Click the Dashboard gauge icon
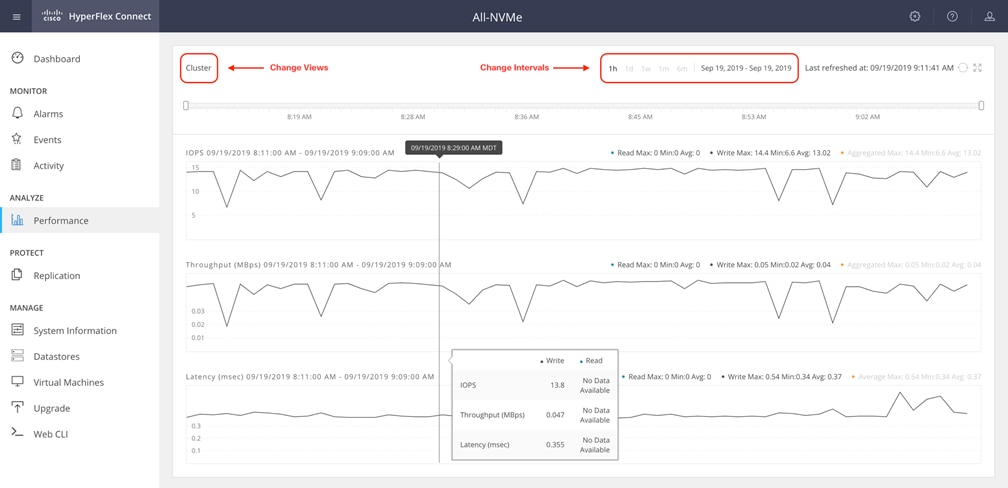The height and width of the screenshot is (488, 1008). pyautogui.click(x=17, y=59)
